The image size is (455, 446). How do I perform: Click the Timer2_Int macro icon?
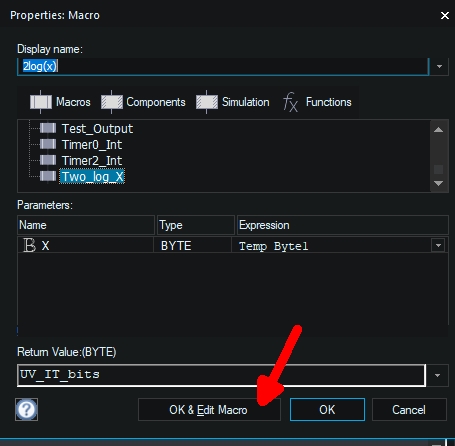tap(48, 160)
